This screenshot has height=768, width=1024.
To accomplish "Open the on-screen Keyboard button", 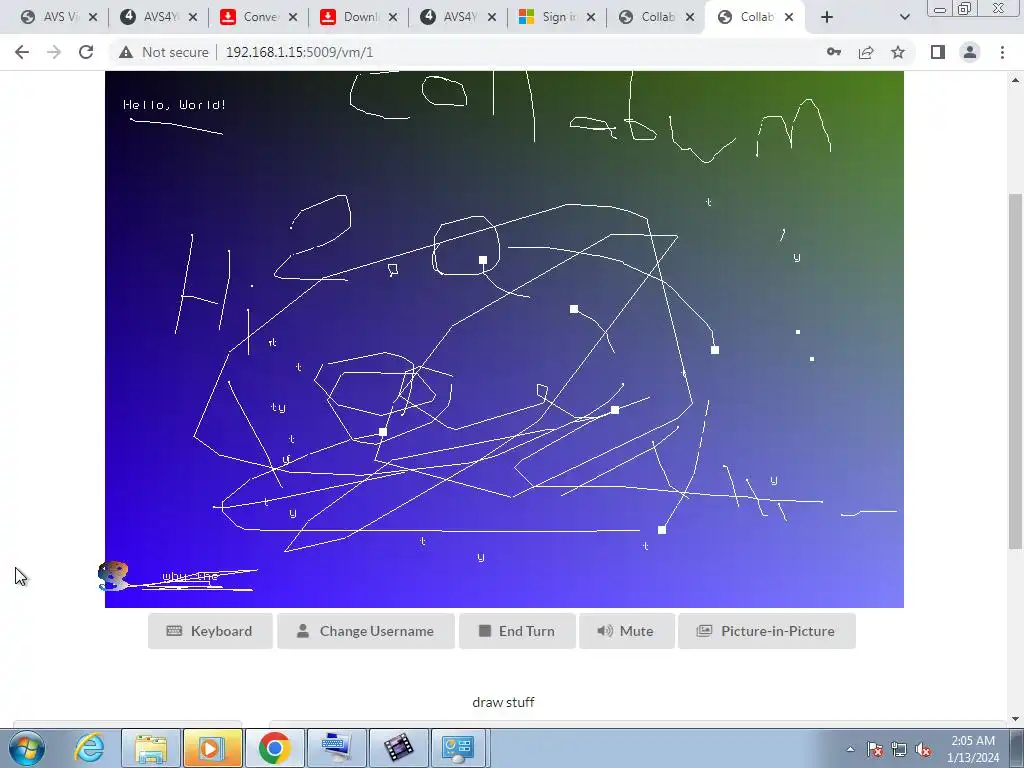I will 210,631.
